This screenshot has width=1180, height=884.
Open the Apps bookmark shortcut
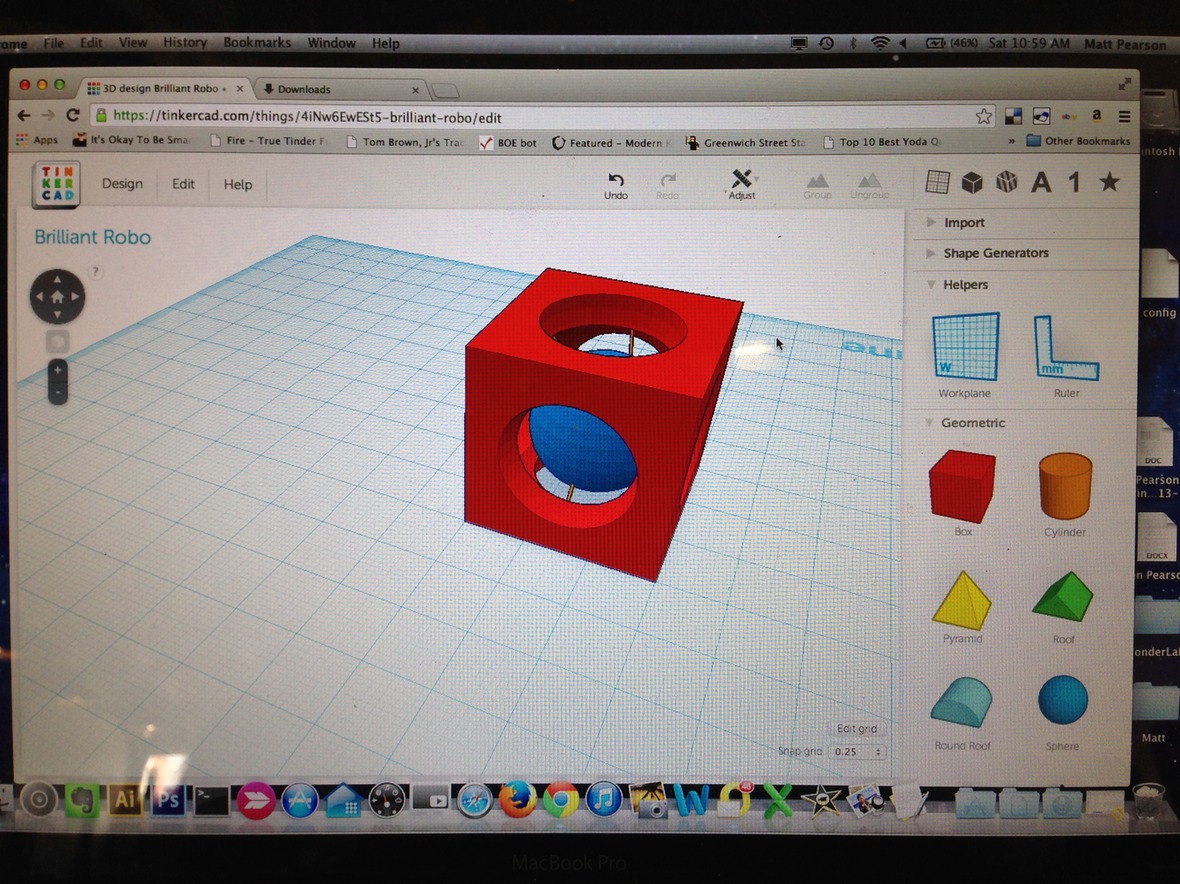click(37, 139)
